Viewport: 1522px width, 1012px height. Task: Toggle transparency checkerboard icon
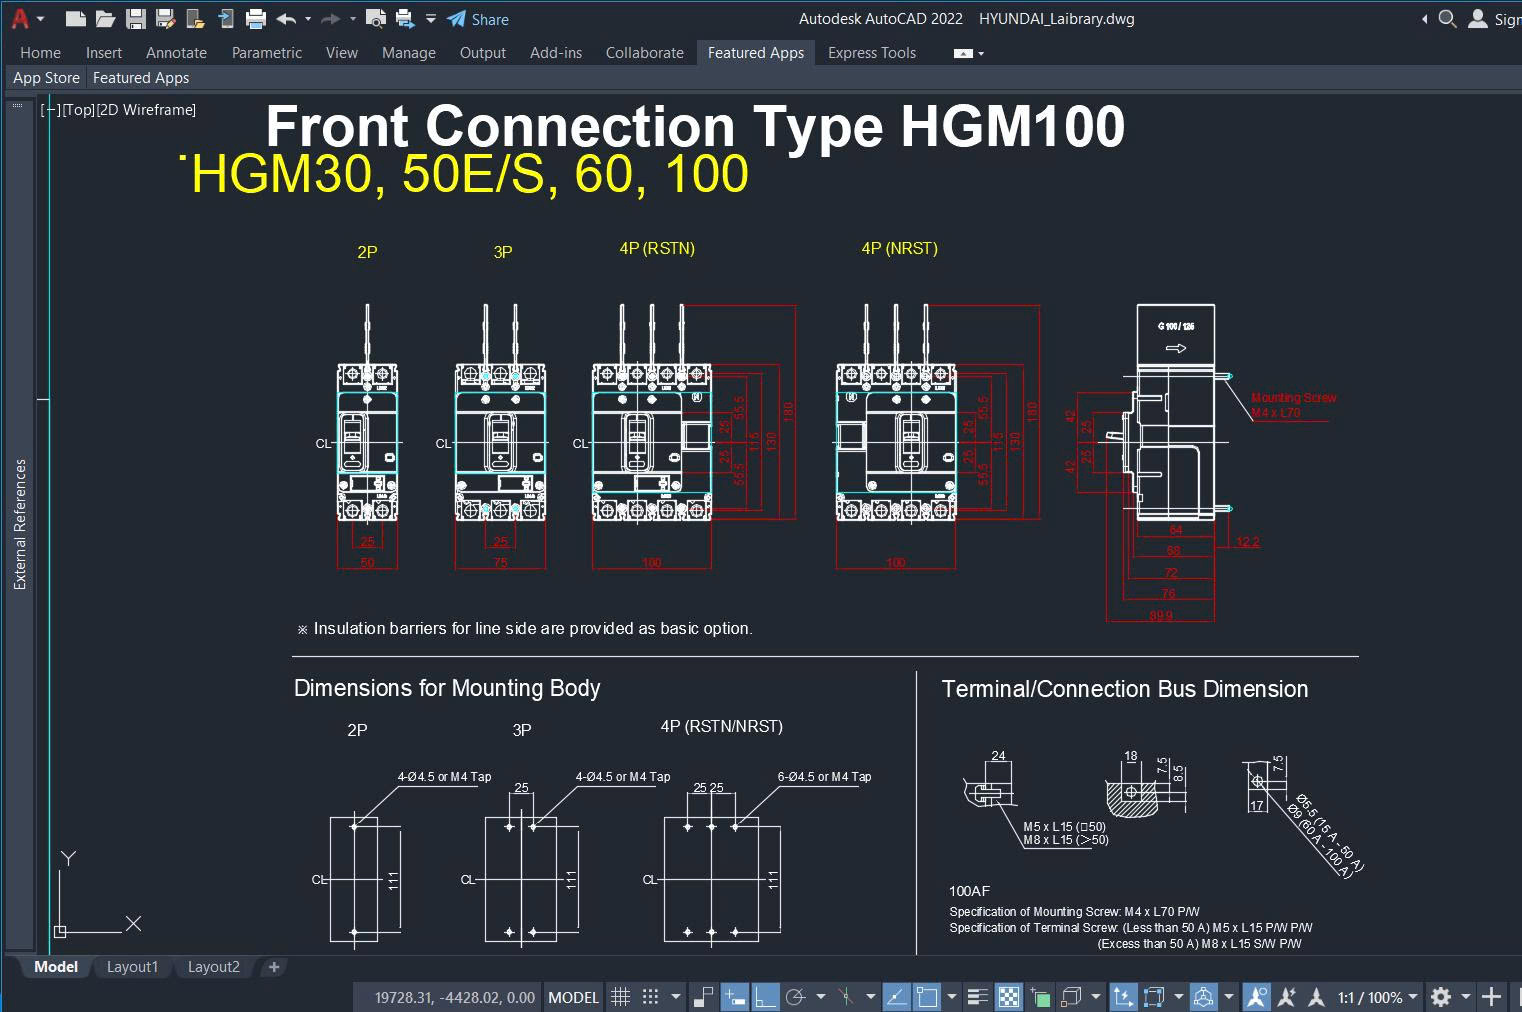(1010, 996)
